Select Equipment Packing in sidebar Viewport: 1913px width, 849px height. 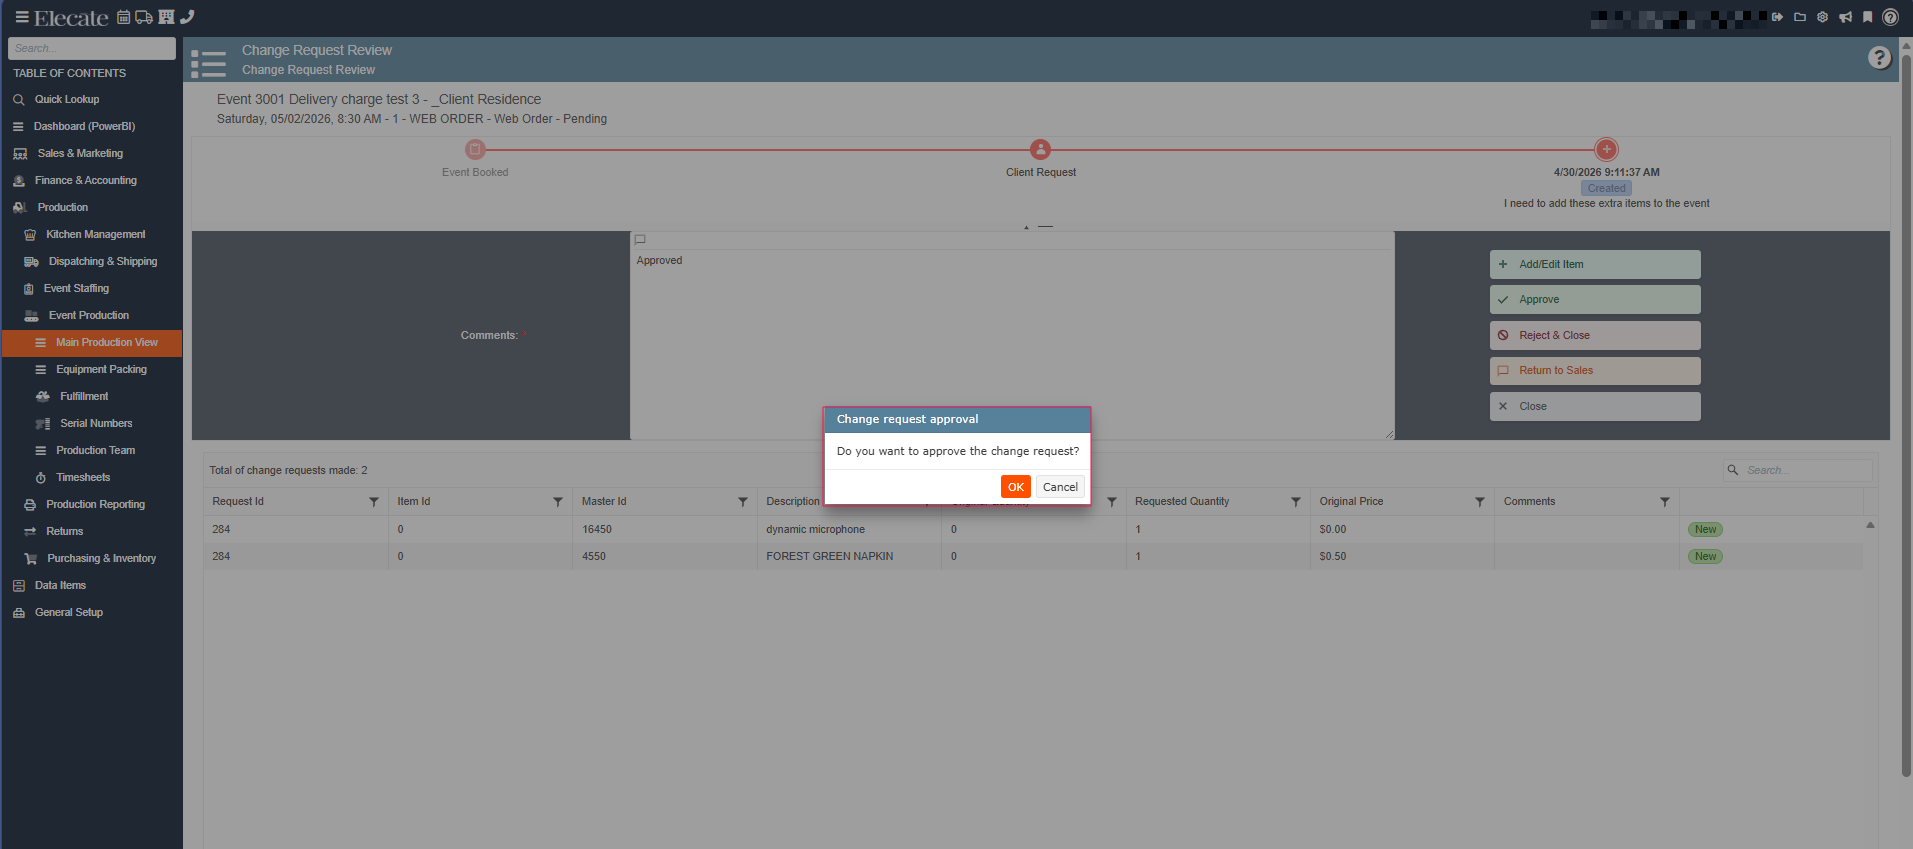click(x=101, y=369)
